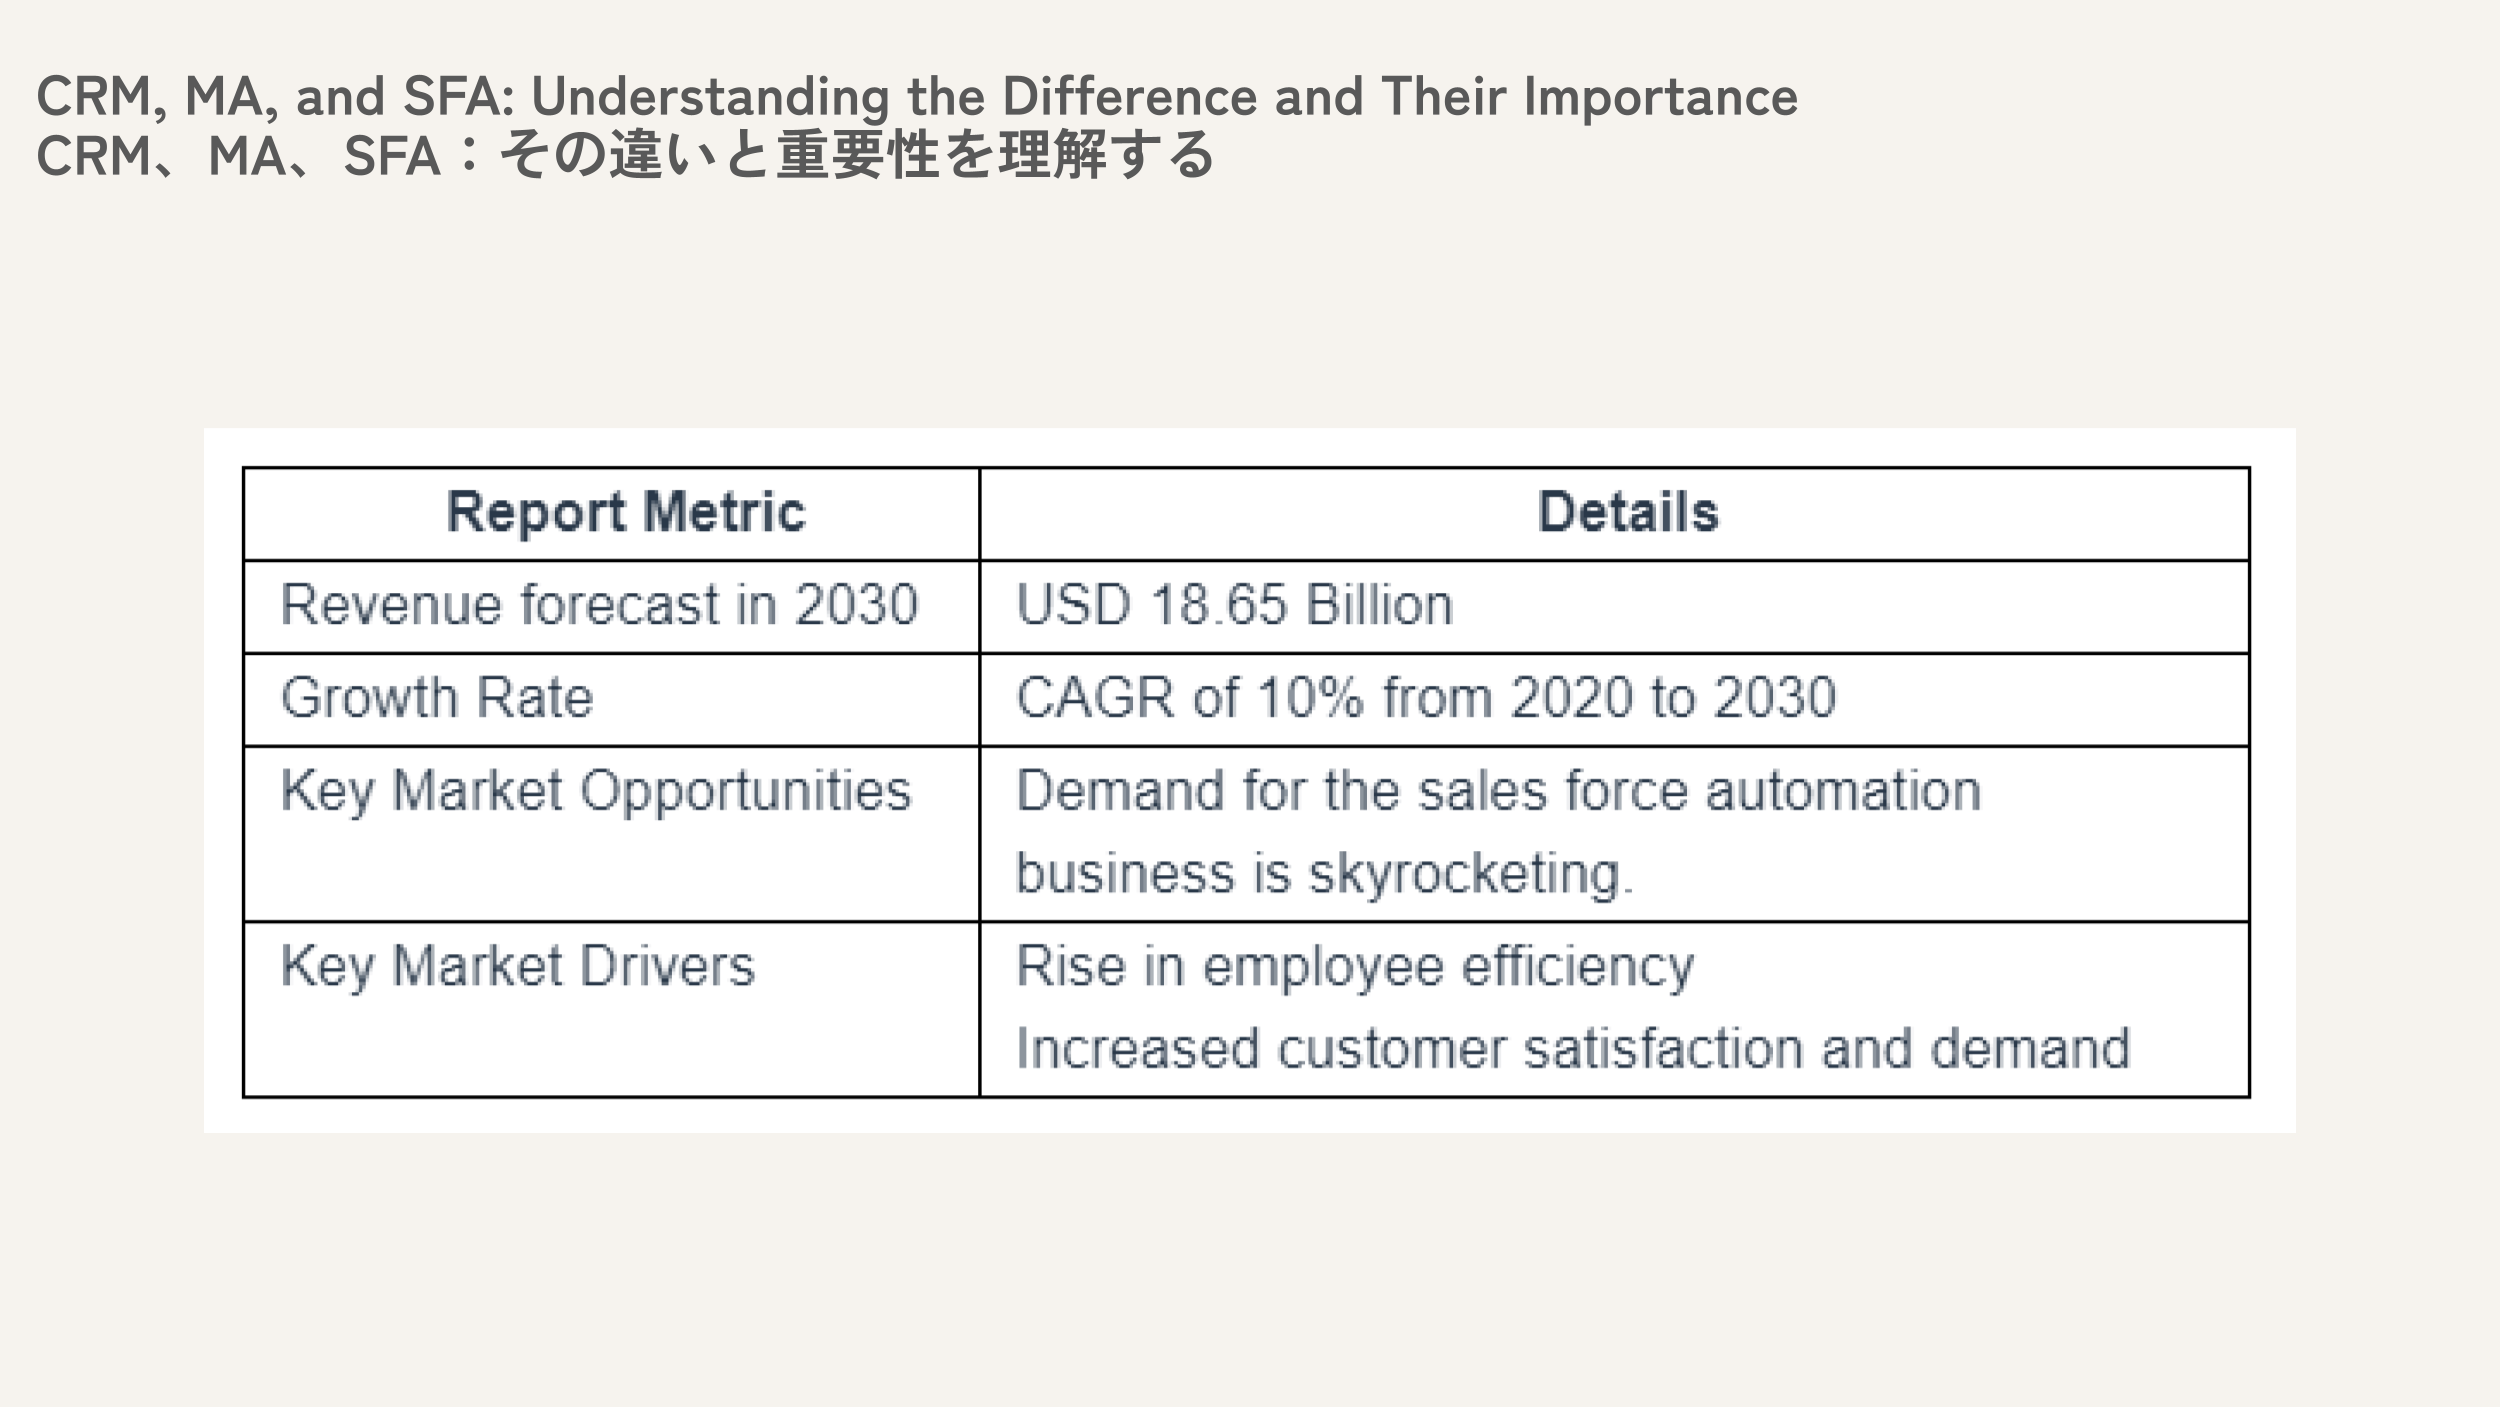Click the word 'Opportunities' in the table
Screen dimensions: 2500x1407
746,791
